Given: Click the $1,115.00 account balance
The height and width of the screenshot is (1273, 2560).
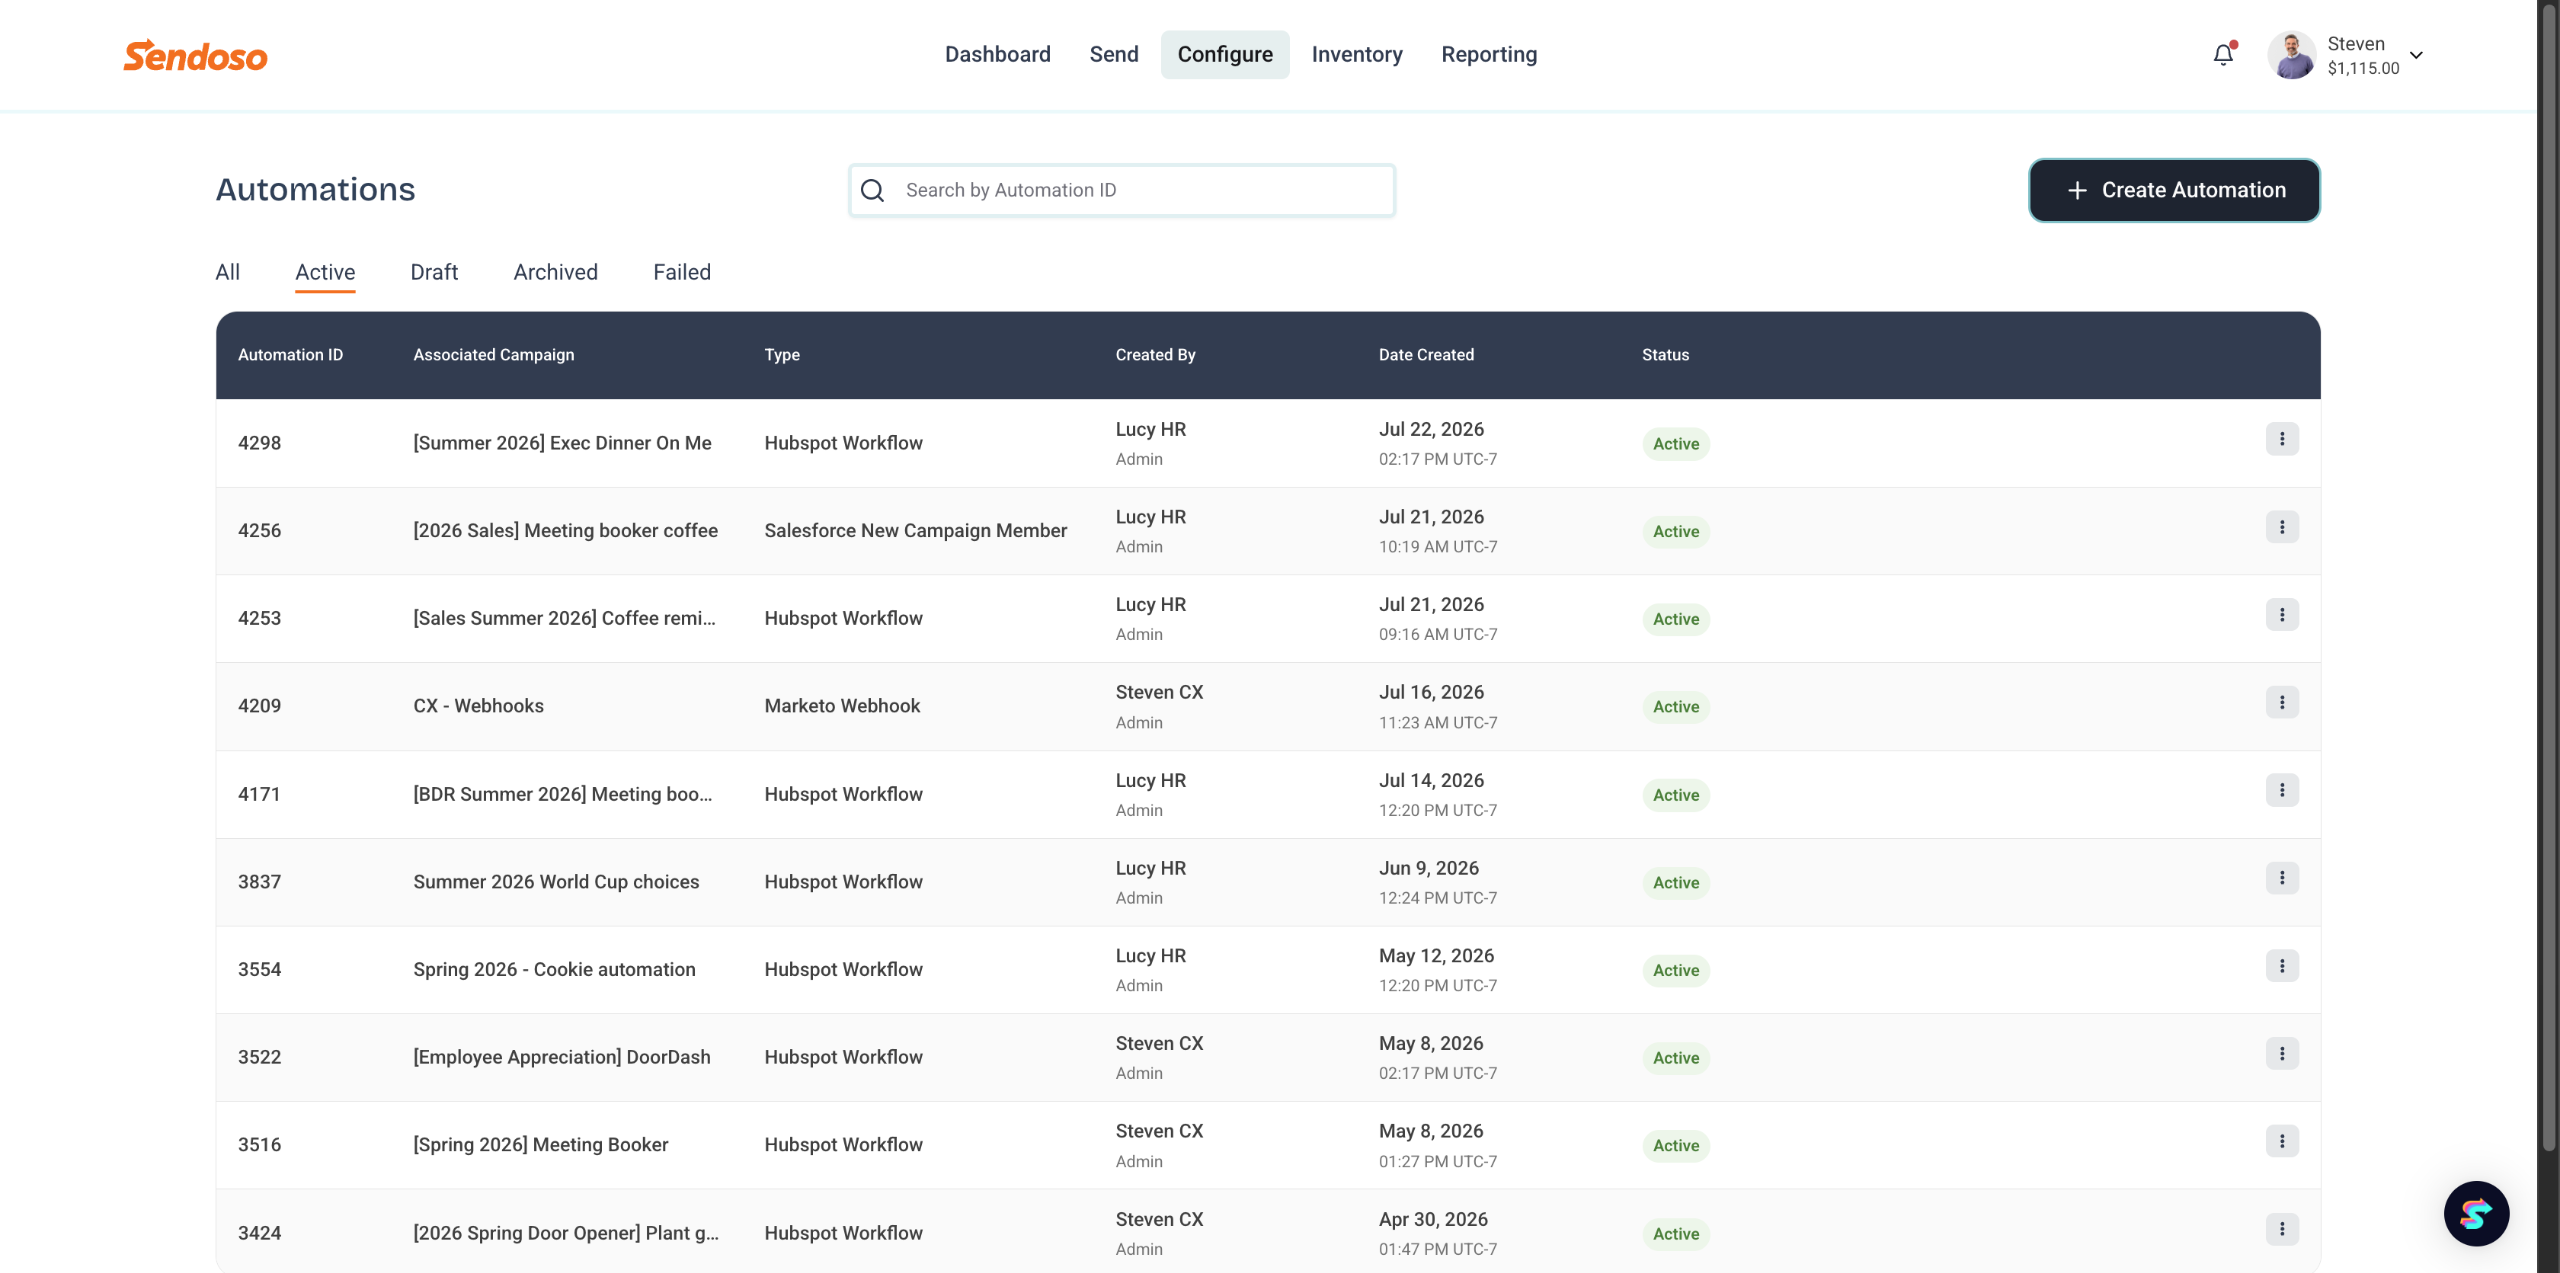Looking at the screenshot, I should [x=2363, y=68].
